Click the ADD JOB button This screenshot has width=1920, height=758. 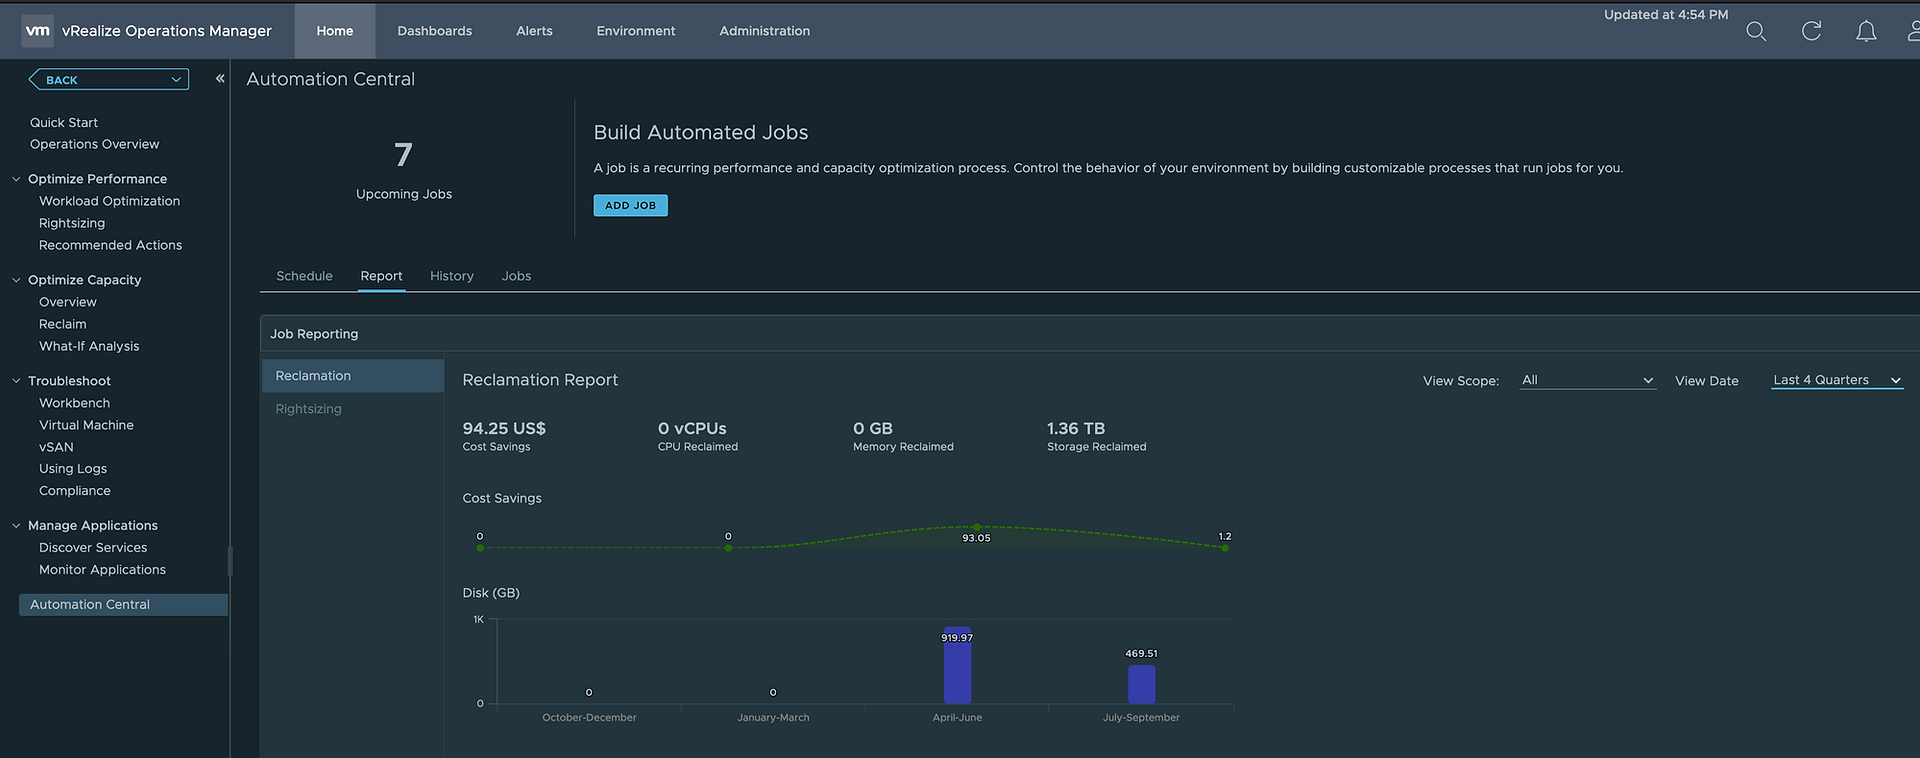click(630, 205)
